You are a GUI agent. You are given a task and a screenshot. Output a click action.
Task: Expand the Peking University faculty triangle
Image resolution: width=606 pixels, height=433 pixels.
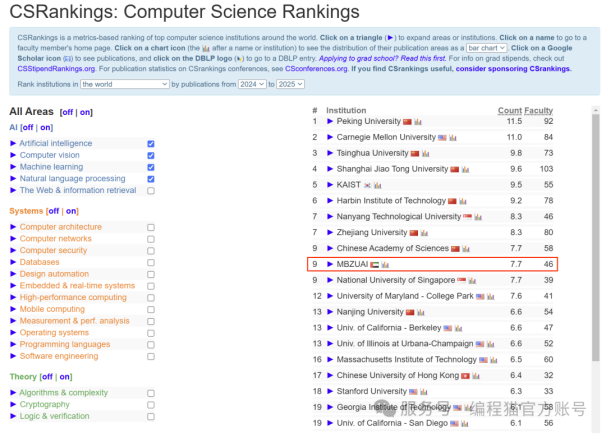(330, 122)
